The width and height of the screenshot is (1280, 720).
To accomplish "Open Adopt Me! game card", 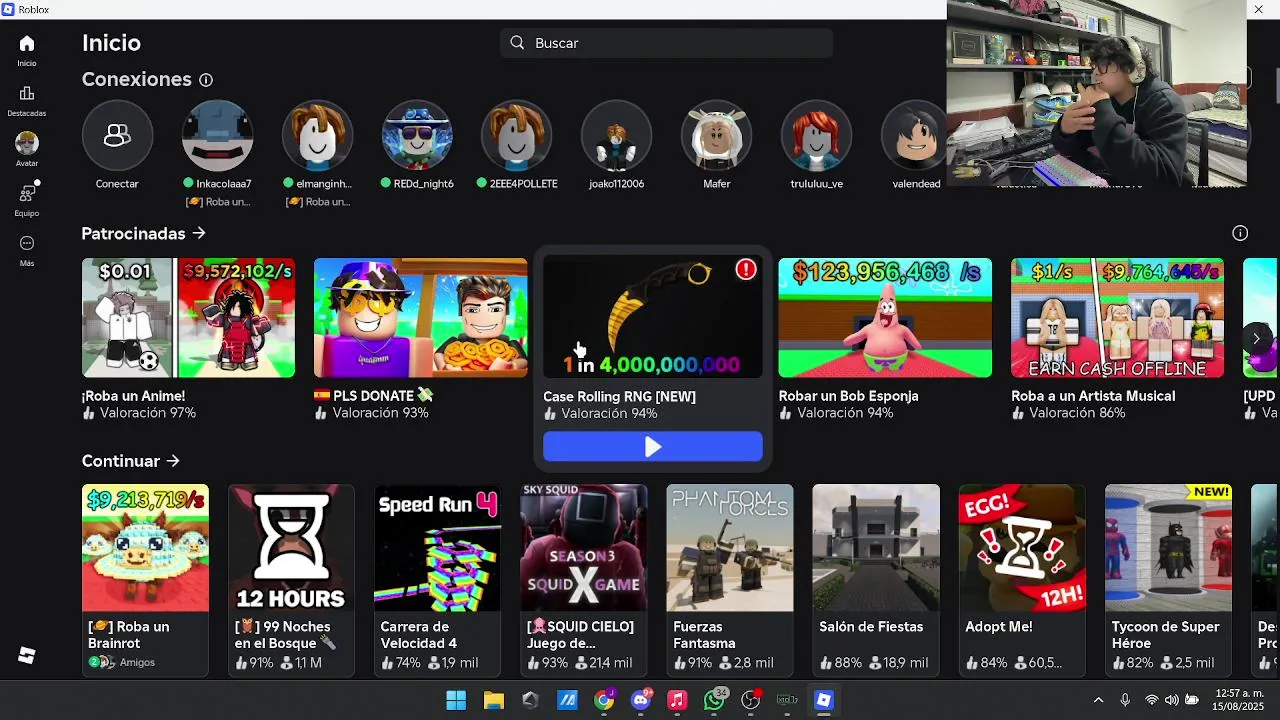I will (x=1022, y=580).
